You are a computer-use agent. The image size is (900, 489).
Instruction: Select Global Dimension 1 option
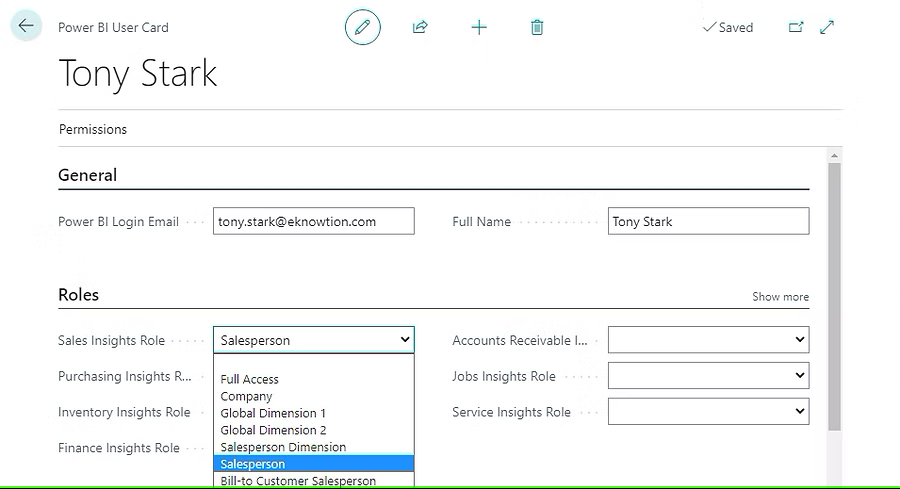click(273, 413)
